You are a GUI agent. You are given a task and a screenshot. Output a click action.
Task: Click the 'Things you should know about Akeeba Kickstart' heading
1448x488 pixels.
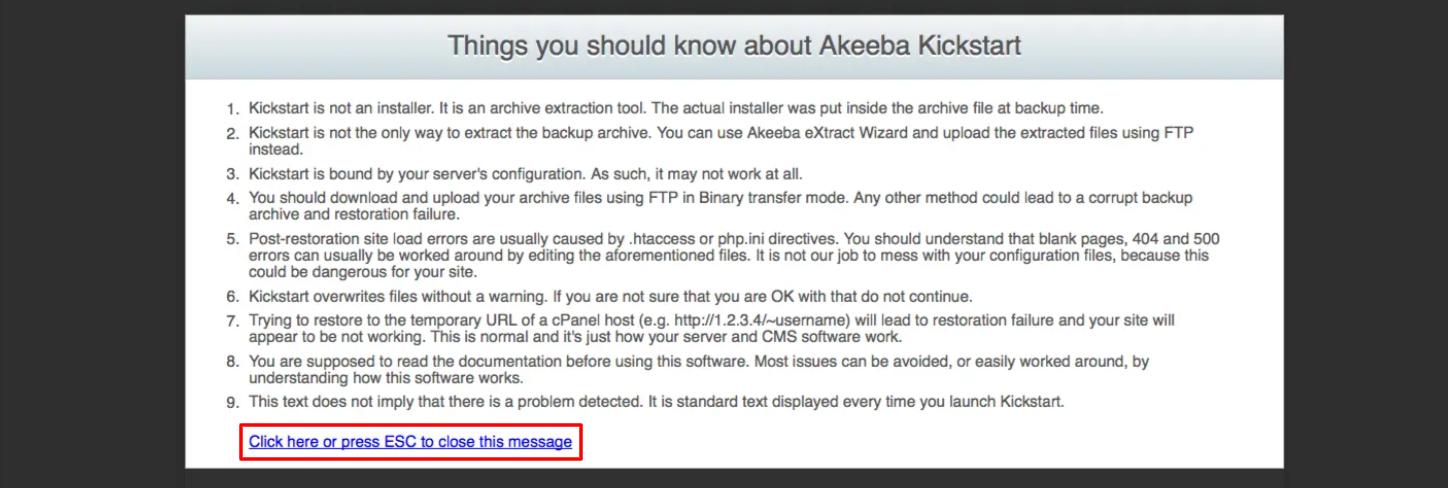pos(734,46)
